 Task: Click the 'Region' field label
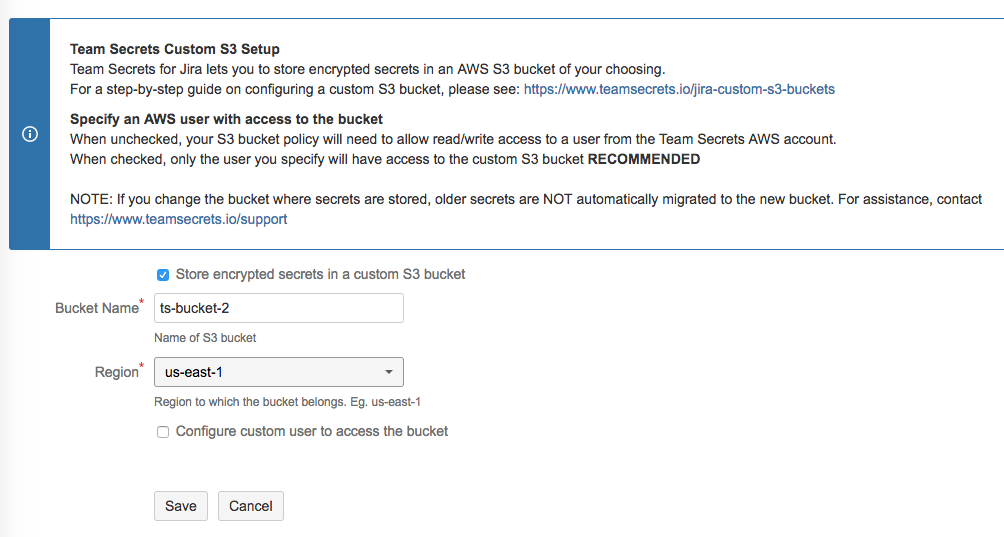117,372
